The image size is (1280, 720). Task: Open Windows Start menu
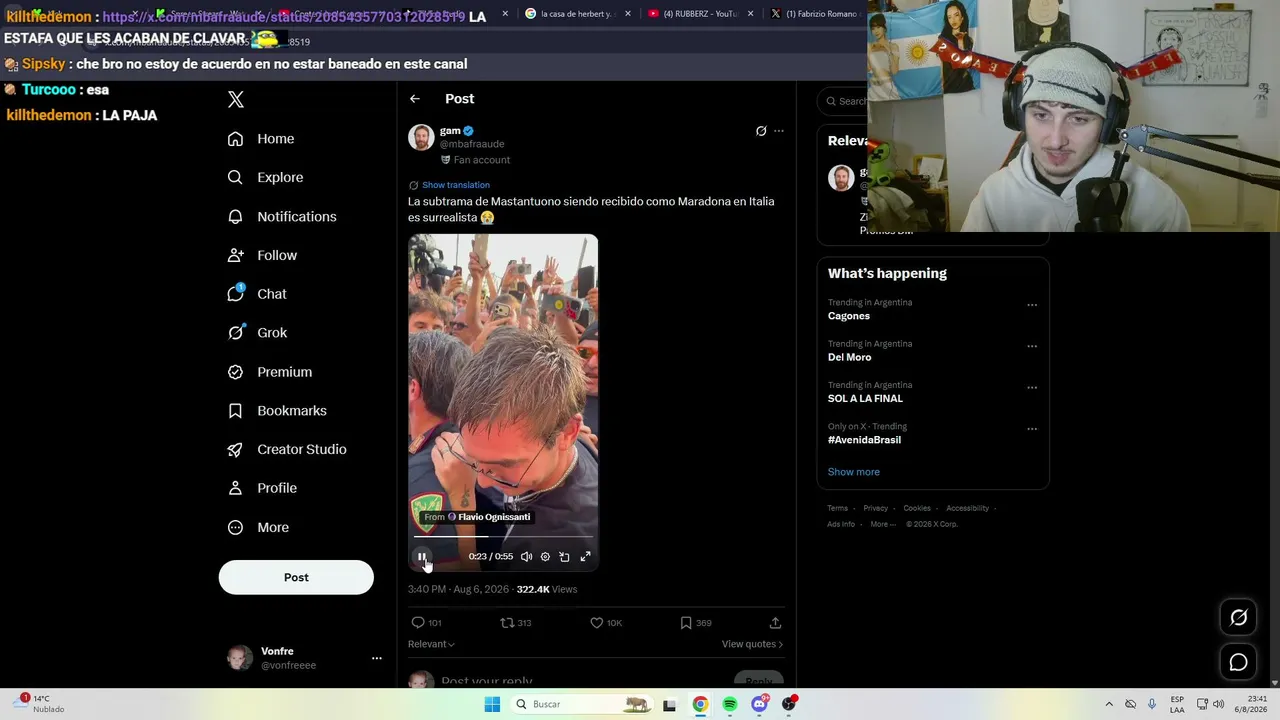[492, 704]
